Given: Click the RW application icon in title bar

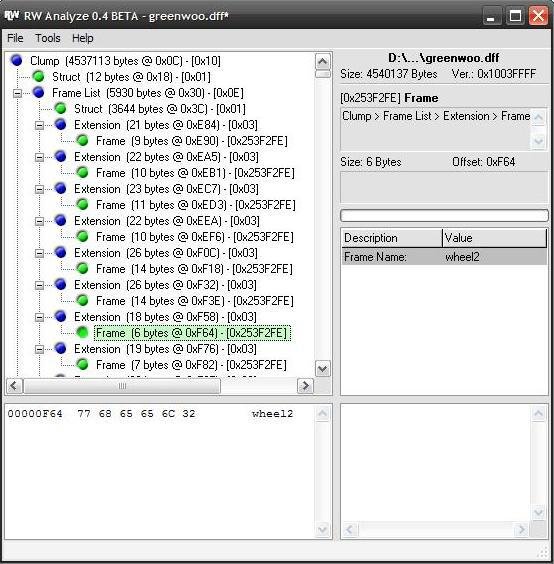Looking at the screenshot, I should (x=12, y=15).
